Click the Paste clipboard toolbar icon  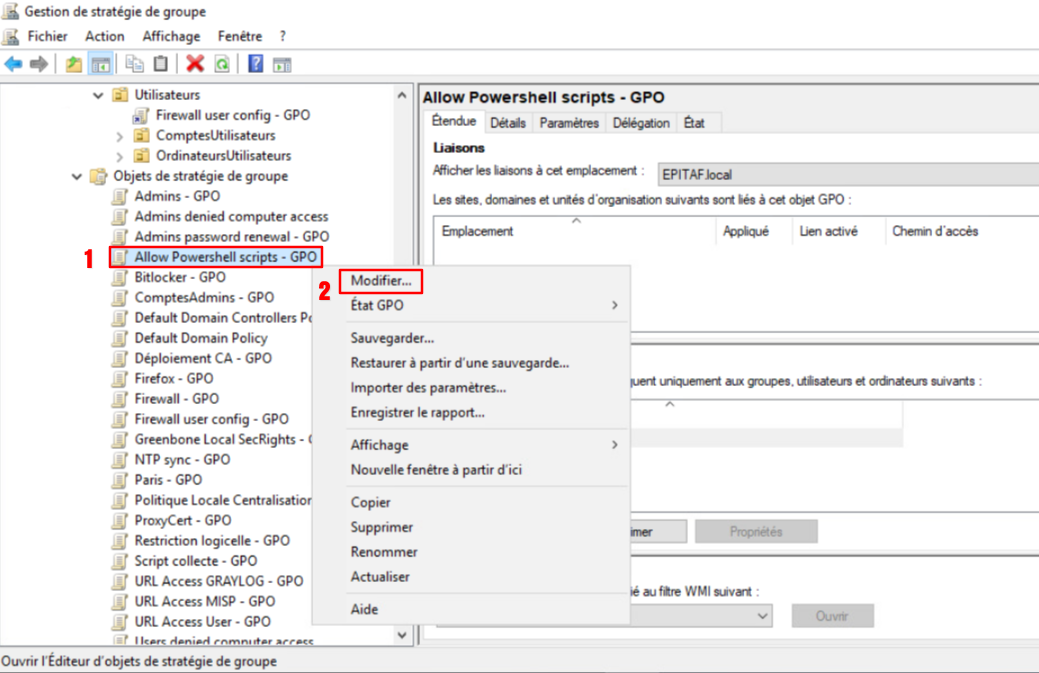tap(160, 64)
